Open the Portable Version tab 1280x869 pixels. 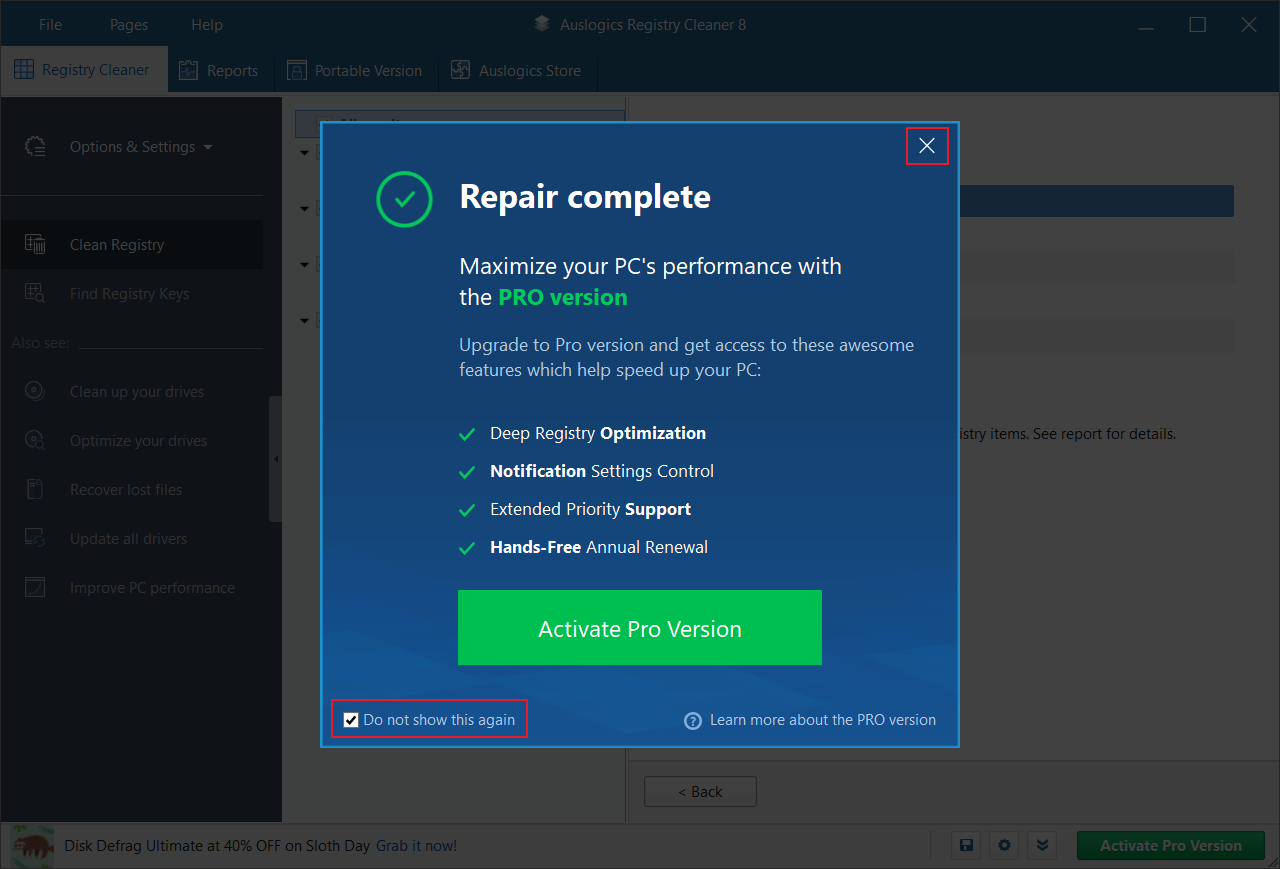click(355, 70)
